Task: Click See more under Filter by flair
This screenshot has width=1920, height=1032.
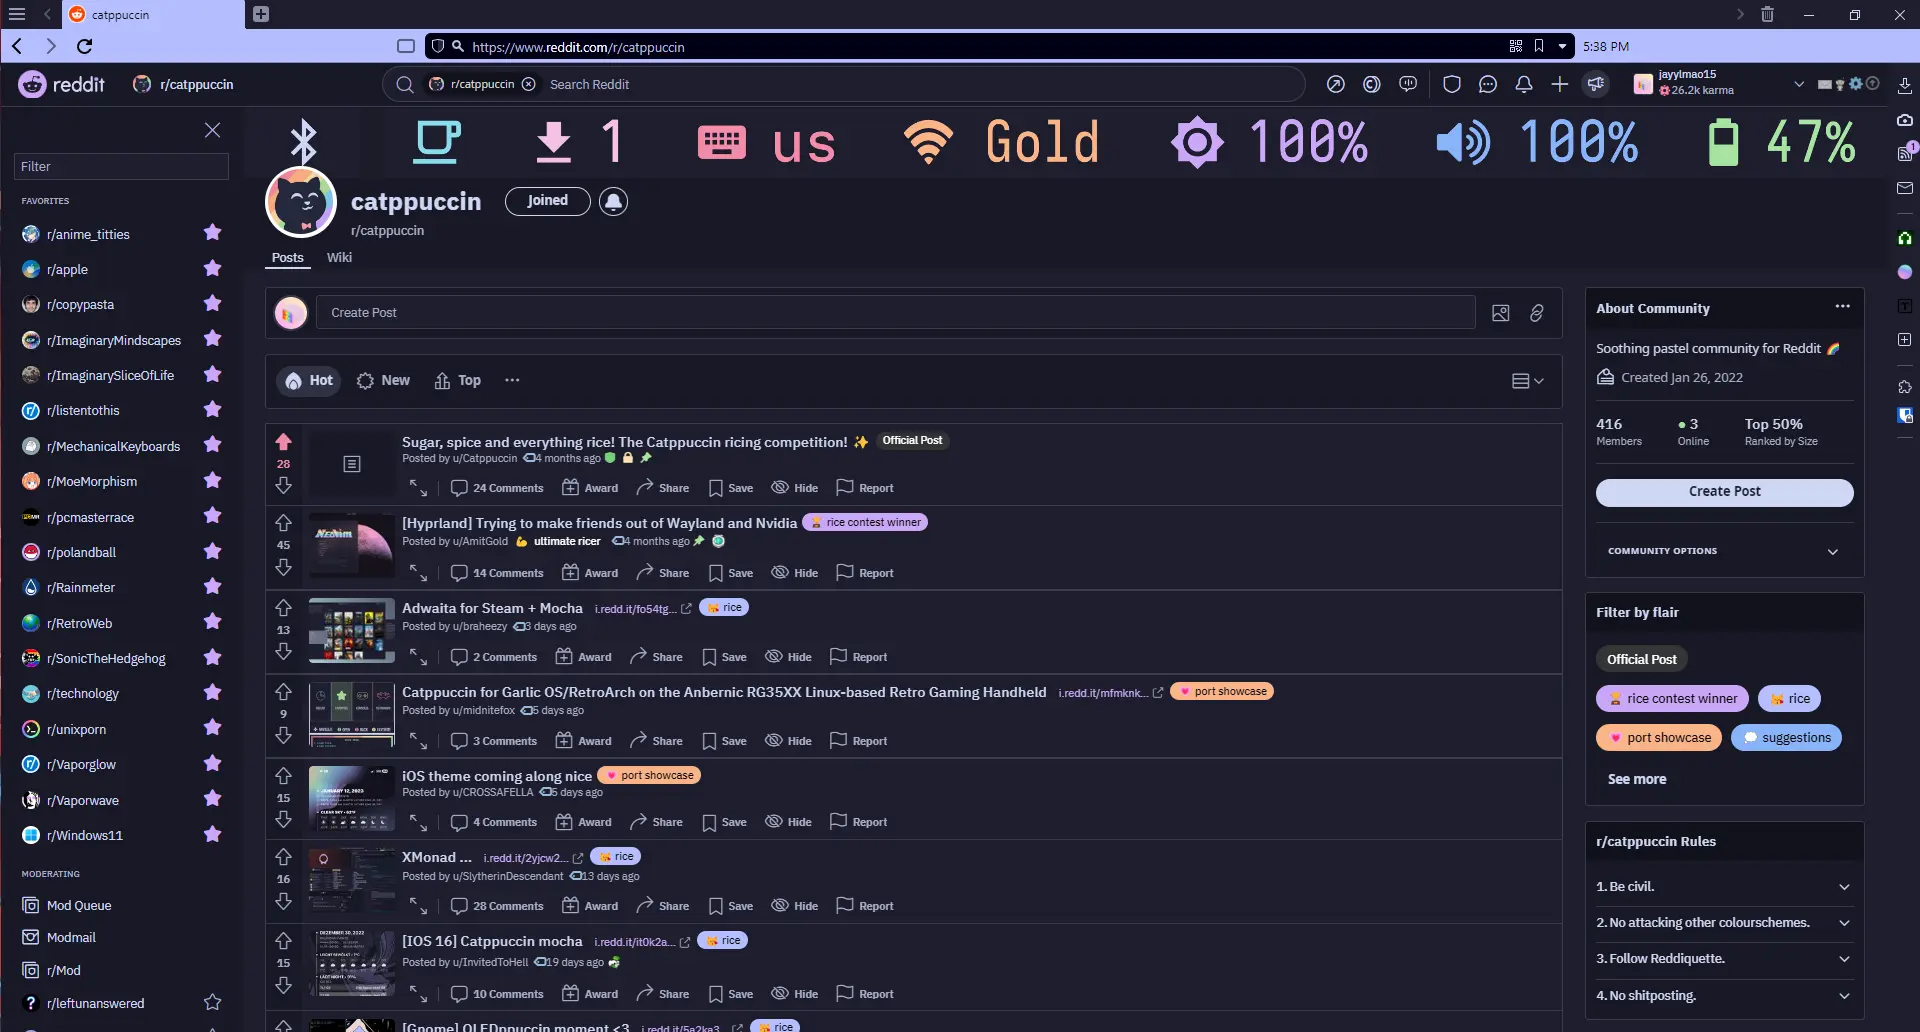Action: coord(1637,779)
